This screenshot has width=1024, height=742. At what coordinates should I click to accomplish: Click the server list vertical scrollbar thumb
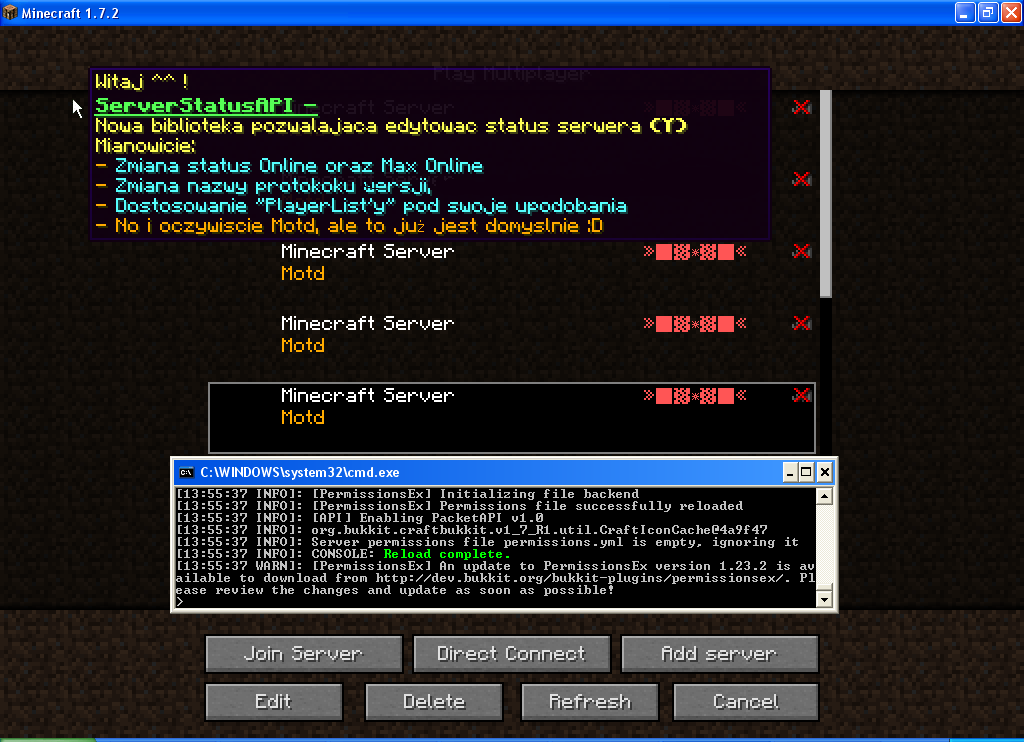coord(826,194)
